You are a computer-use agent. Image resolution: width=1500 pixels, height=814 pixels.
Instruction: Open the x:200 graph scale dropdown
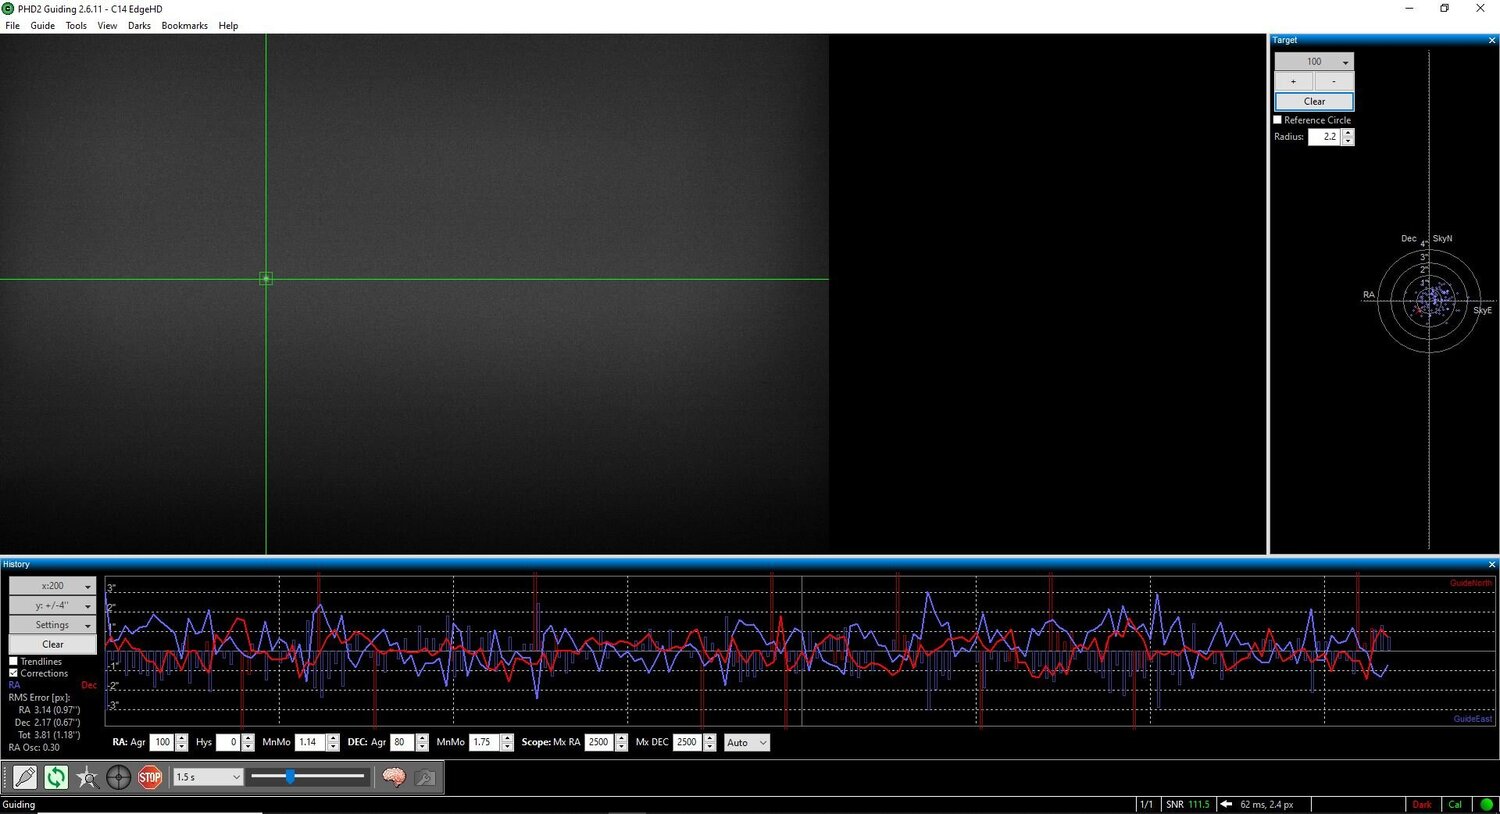pyautogui.click(x=53, y=586)
